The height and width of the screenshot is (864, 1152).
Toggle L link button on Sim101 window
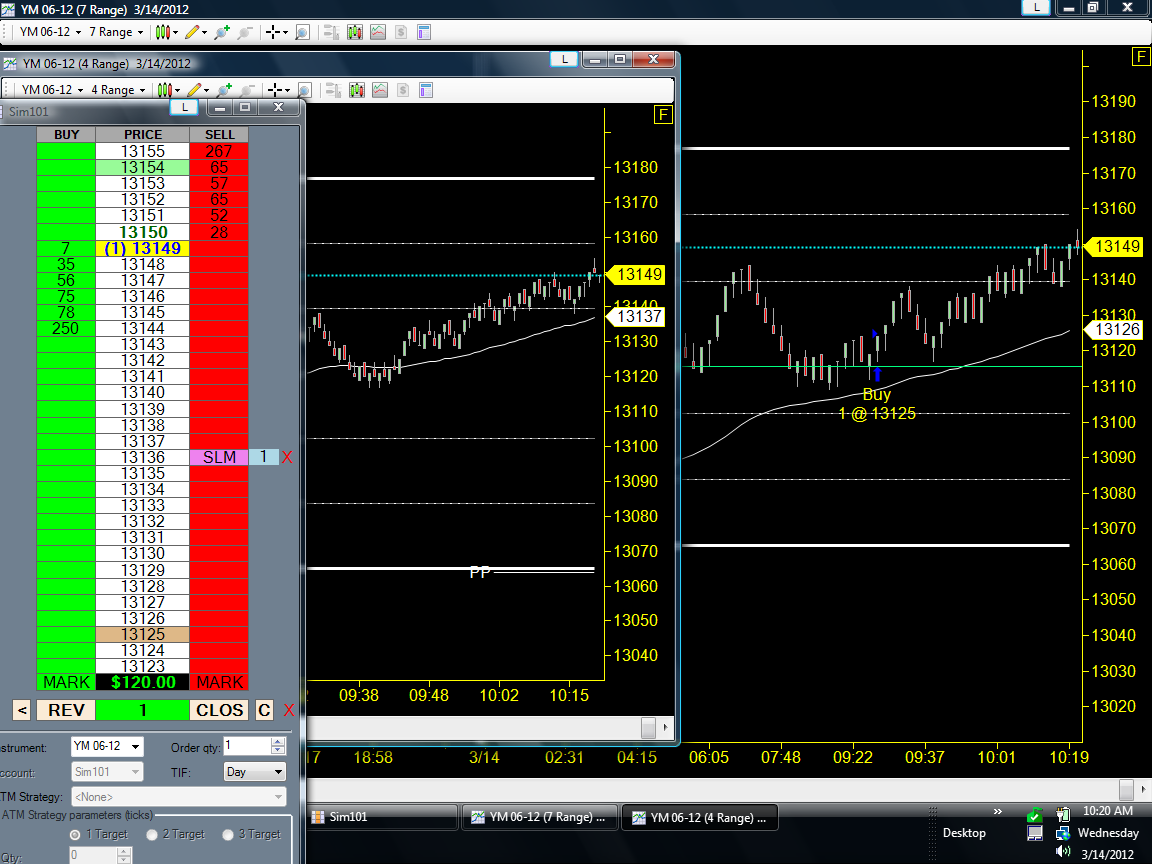pos(184,107)
